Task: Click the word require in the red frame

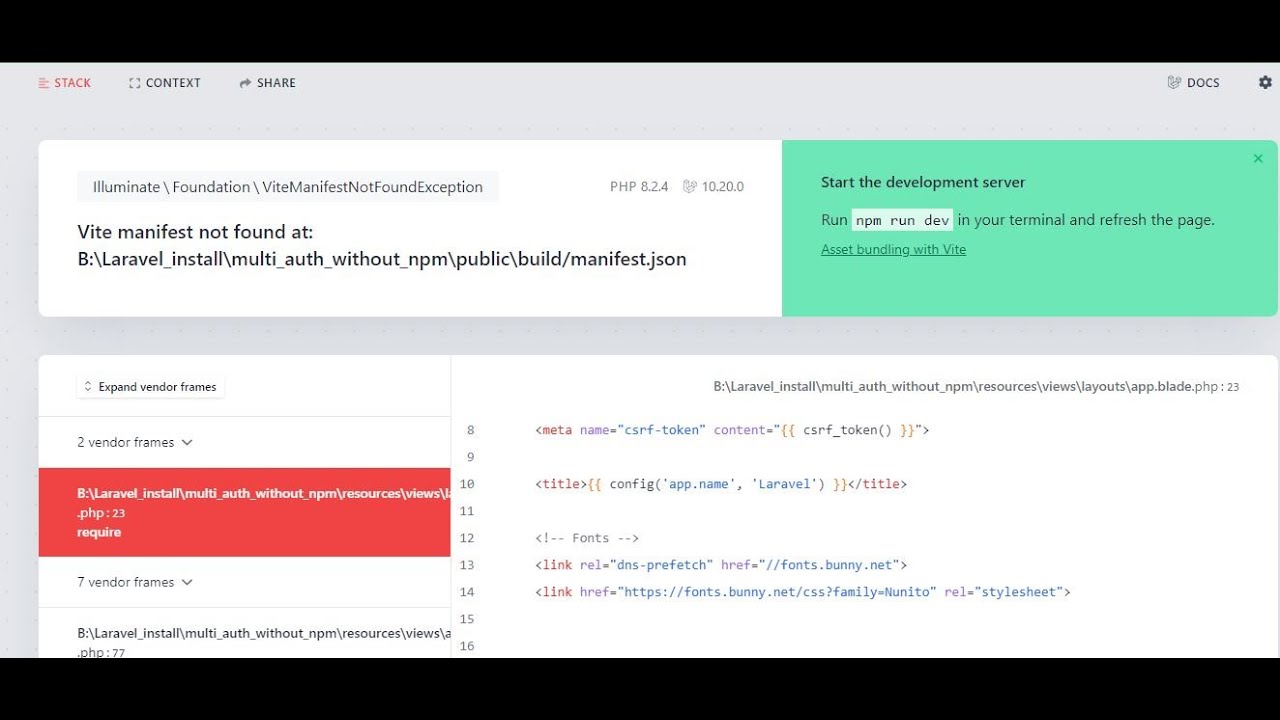Action: (x=99, y=532)
